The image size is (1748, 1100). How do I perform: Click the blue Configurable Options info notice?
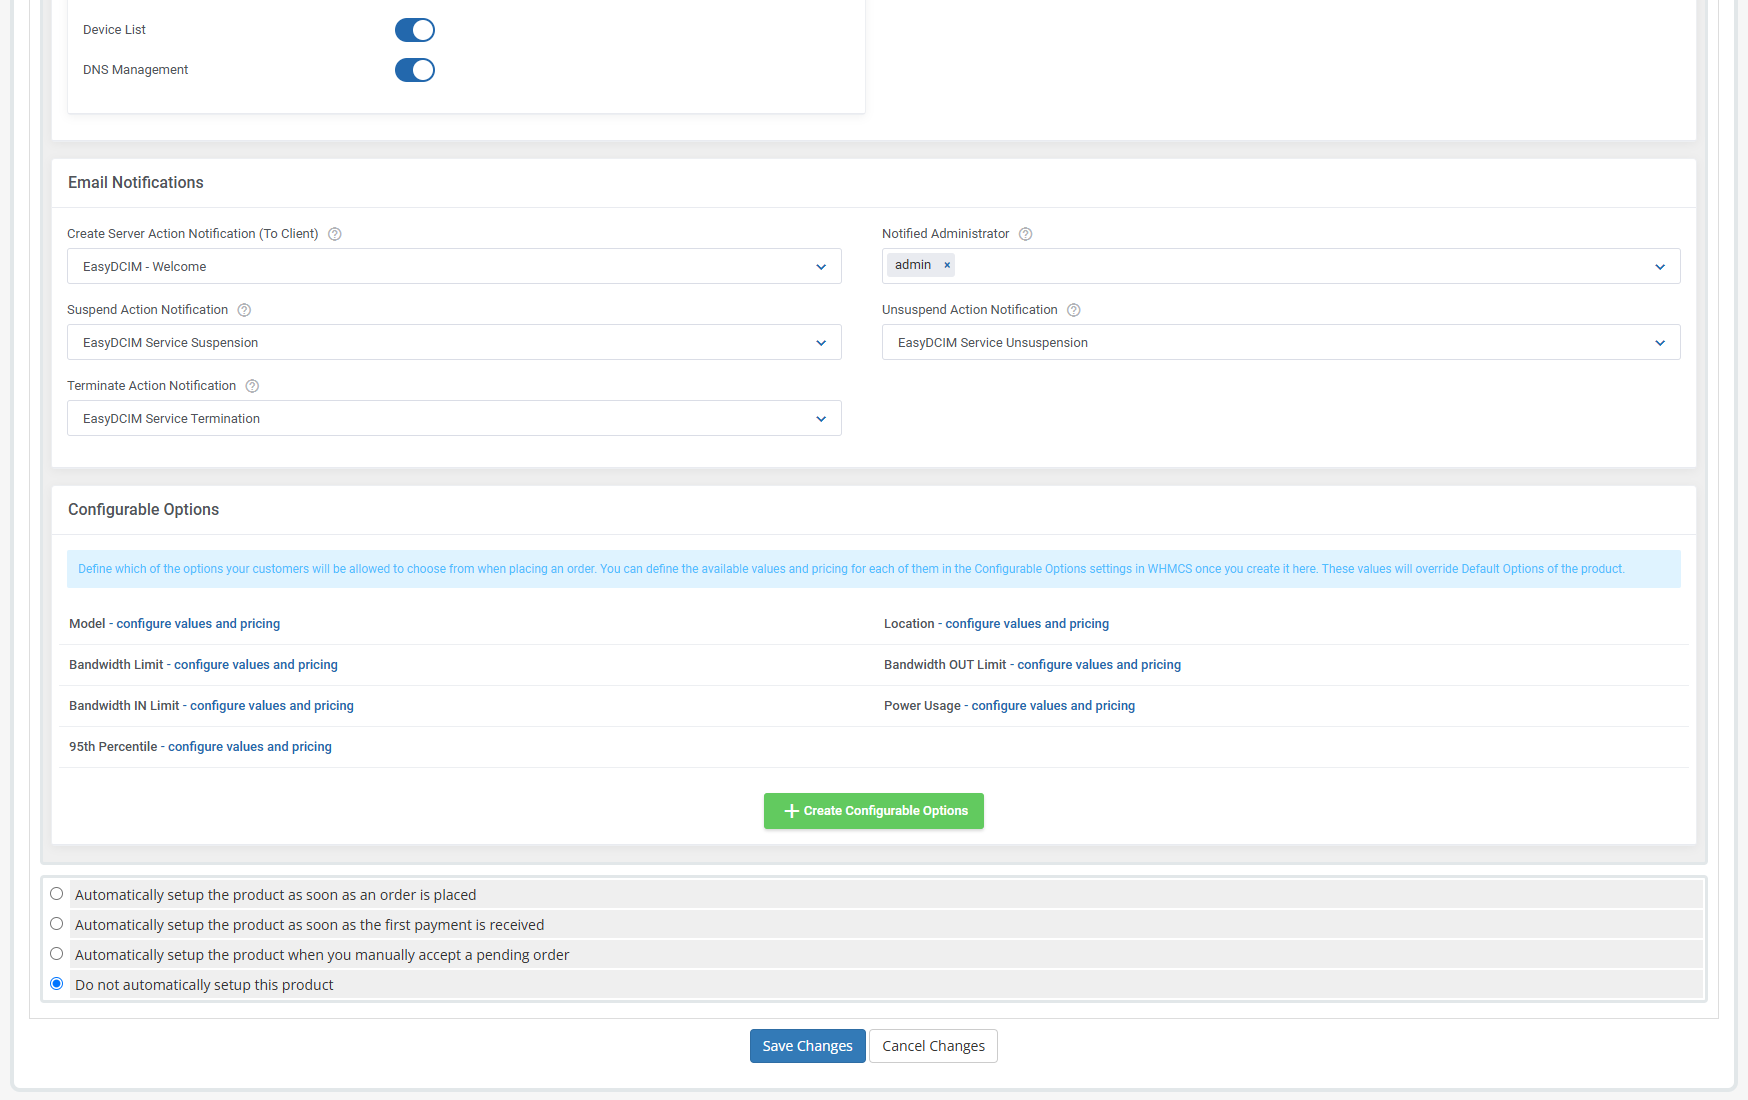tap(874, 569)
